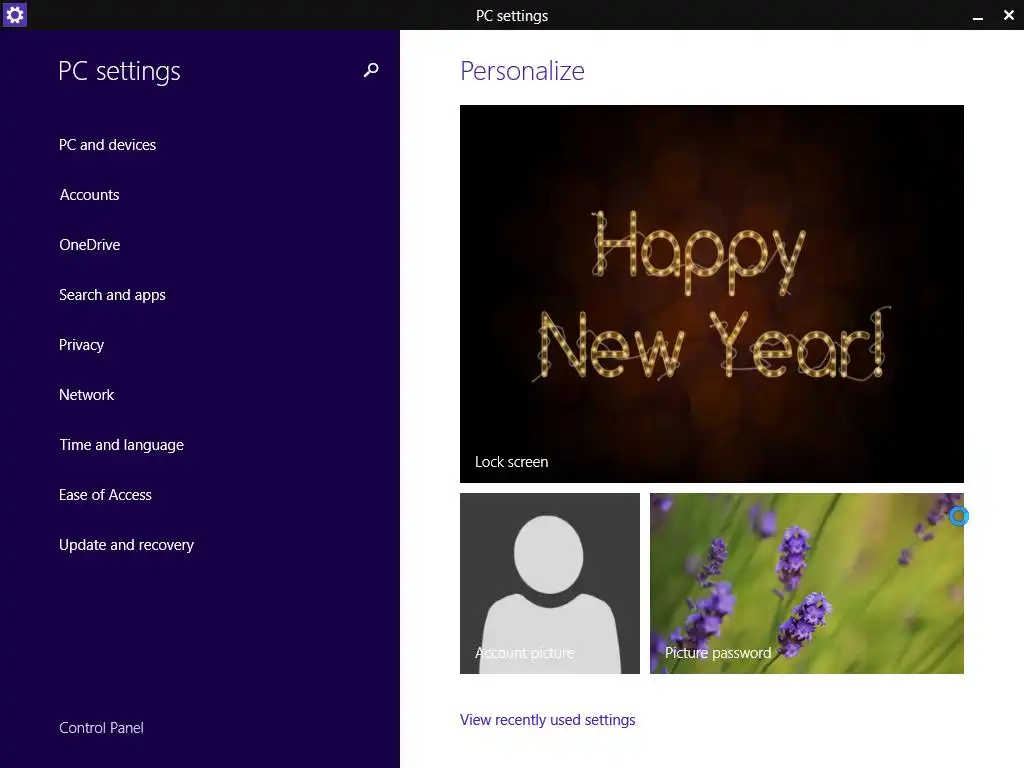Open the Control Panel link
This screenshot has width=1024, height=768.
101,728
